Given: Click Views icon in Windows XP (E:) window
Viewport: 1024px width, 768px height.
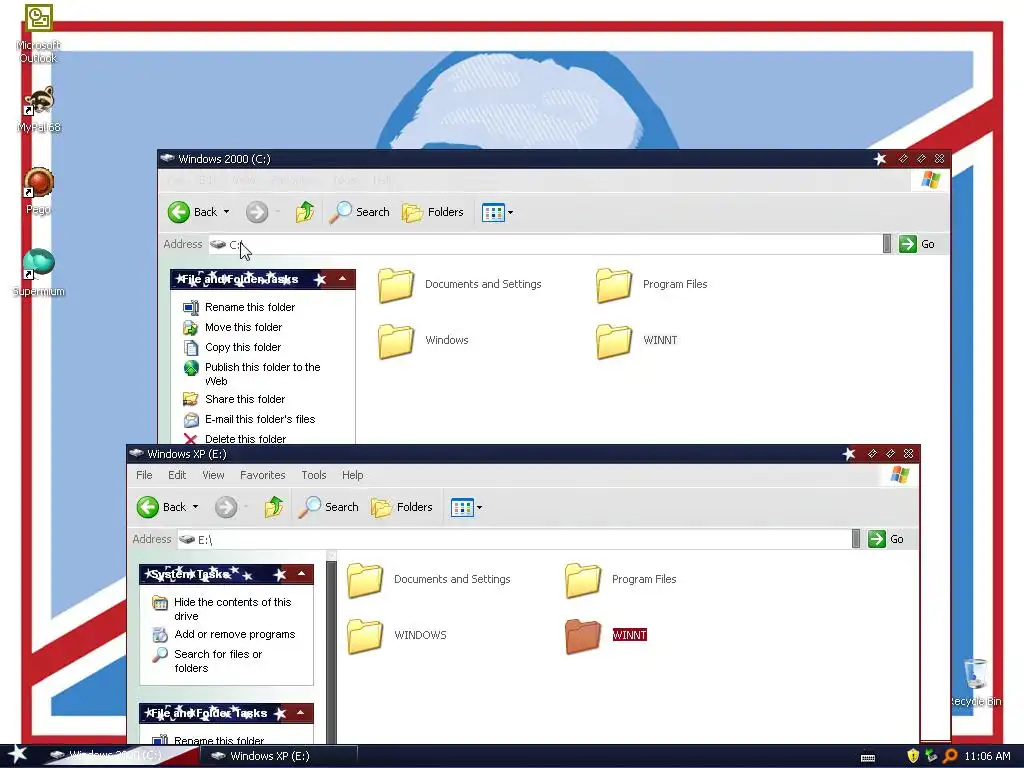Looking at the screenshot, I should (462, 507).
